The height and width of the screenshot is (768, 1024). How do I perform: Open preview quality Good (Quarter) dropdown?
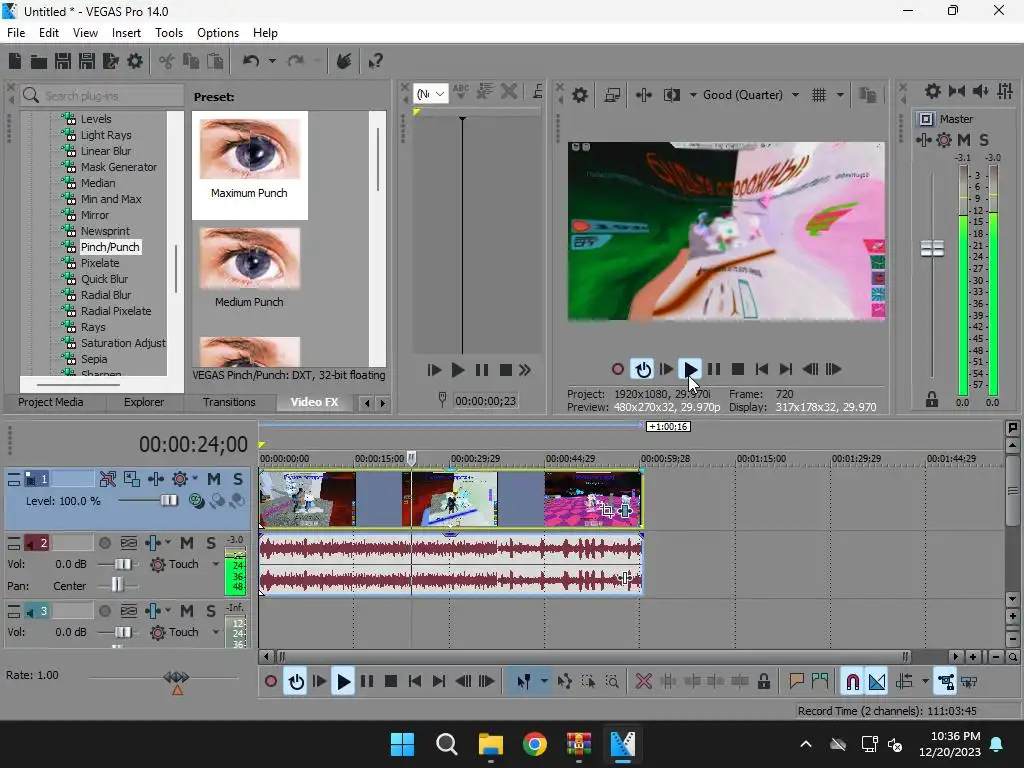point(751,95)
